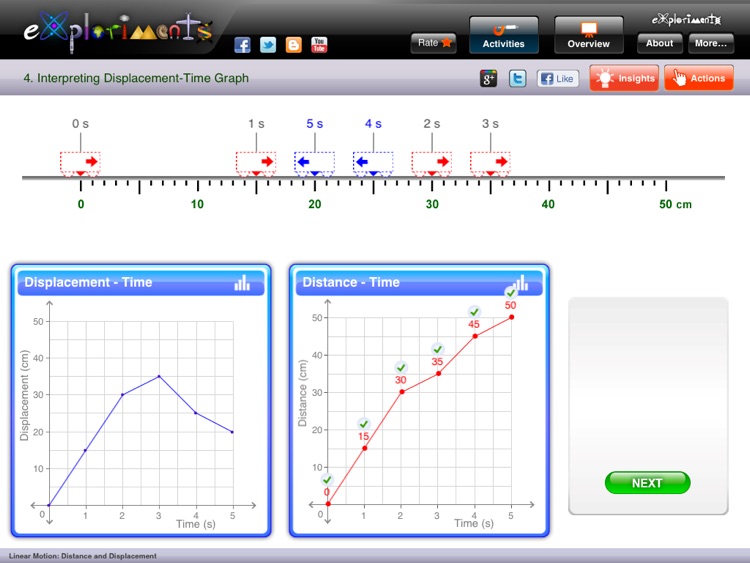Share via the Google Plus icon
Screen dimensions: 750x563
coord(488,78)
